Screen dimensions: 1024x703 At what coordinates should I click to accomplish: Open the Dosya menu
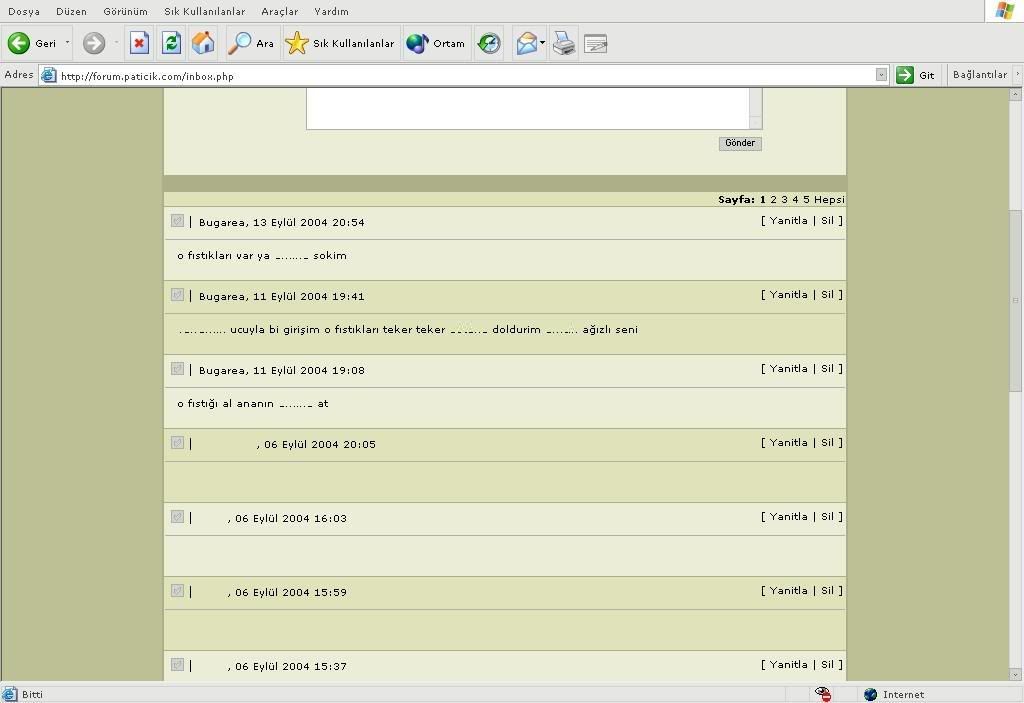[x=24, y=12]
